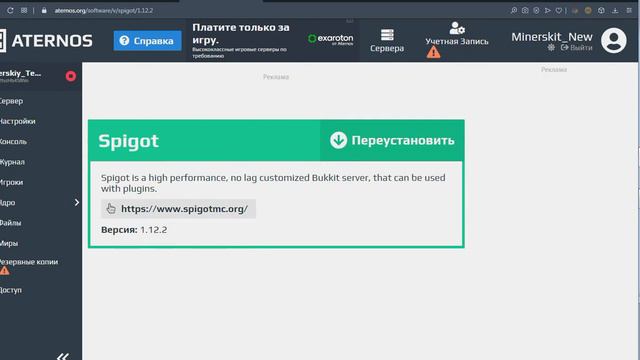Open the cube extensions icon

[x=601, y=11]
